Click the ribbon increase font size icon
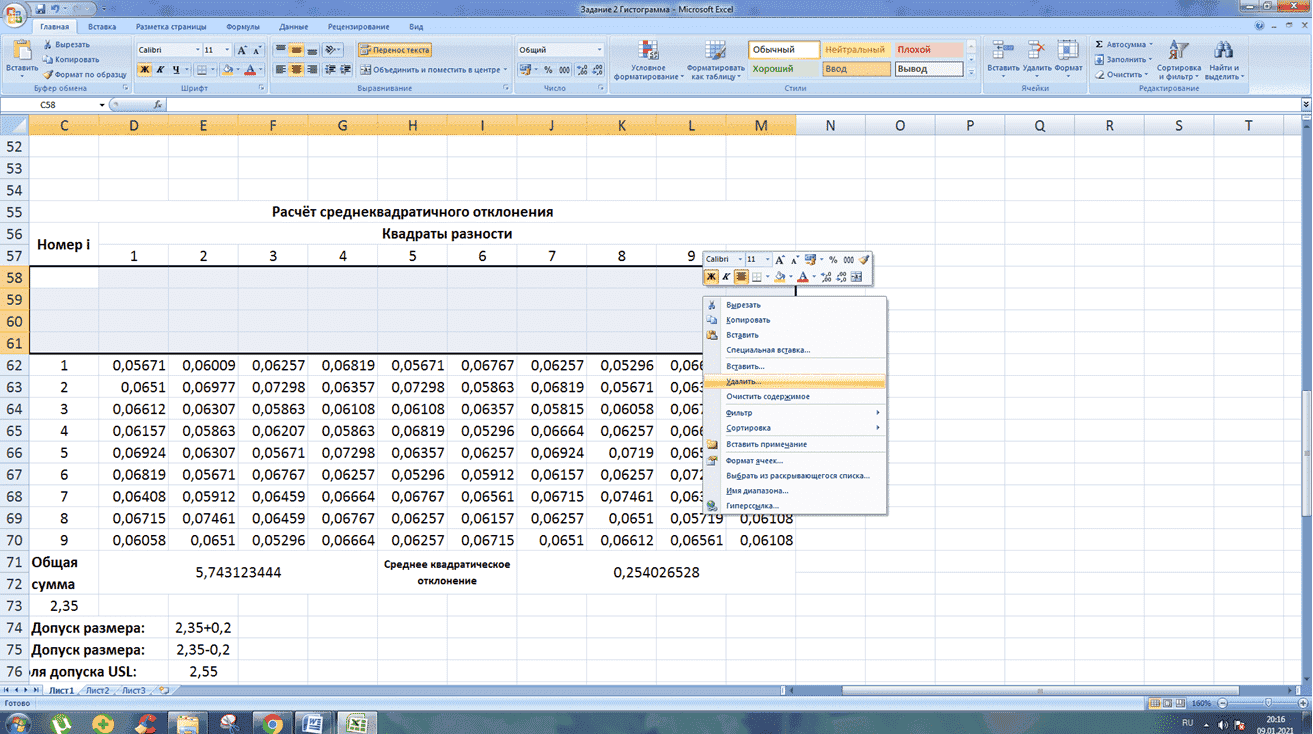 [242, 50]
